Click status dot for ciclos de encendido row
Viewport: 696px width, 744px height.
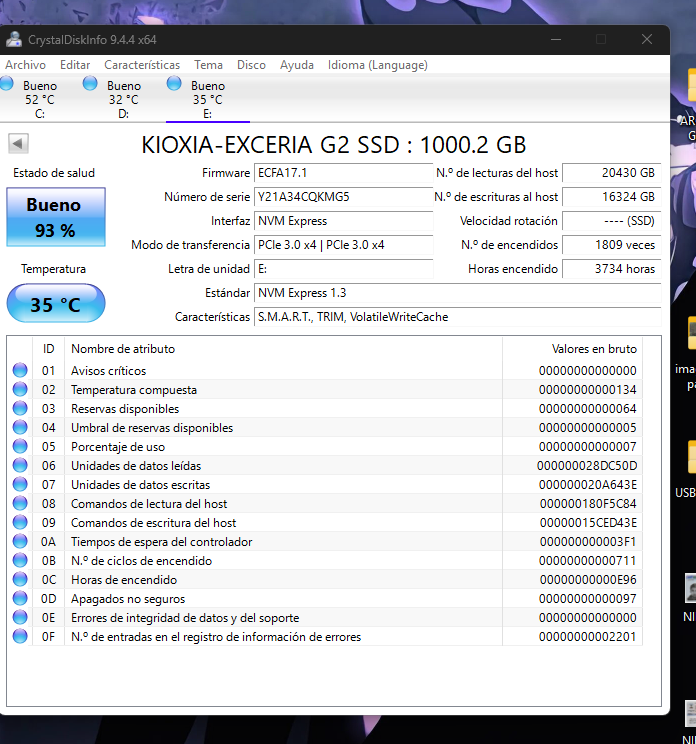point(20,560)
